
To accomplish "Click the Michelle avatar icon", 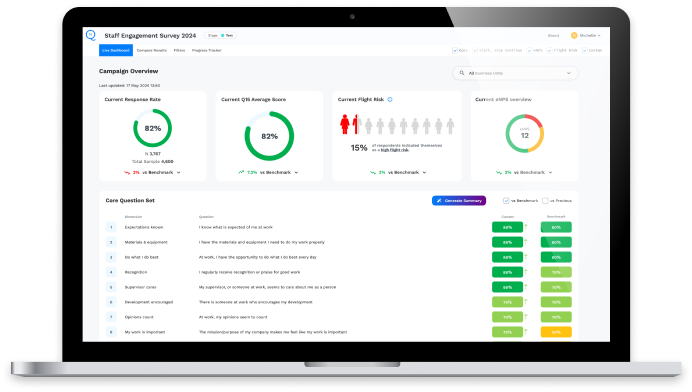I will point(574,35).
